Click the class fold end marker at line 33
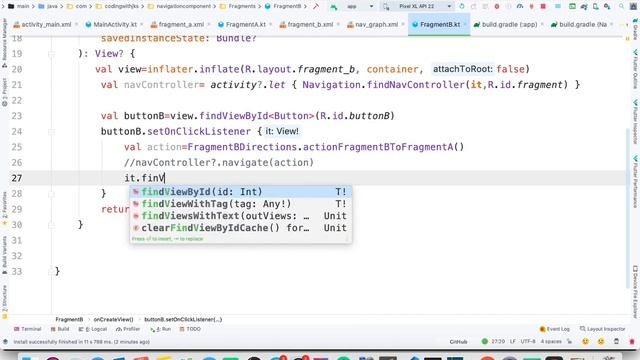640x360 pixels. (x=51, y=271)
